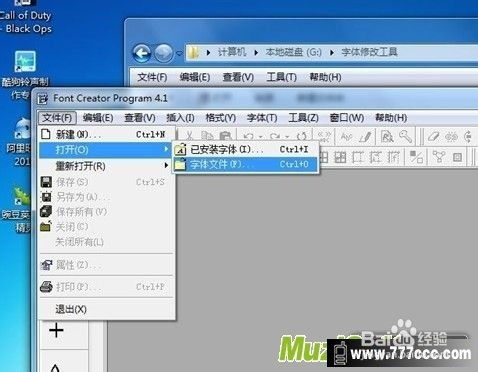This screenshot has height=372, width=478.
Task: Open the Undo history dropdown arrow
Action: click(x=260, y=137)
